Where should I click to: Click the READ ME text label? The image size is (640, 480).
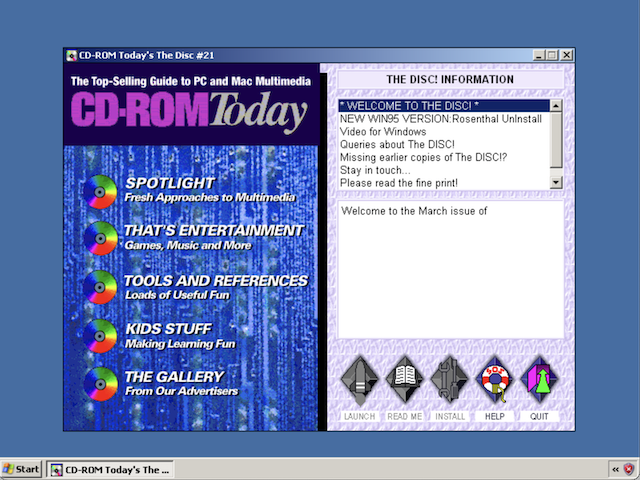pyautogui.click(x=404, y=416)
